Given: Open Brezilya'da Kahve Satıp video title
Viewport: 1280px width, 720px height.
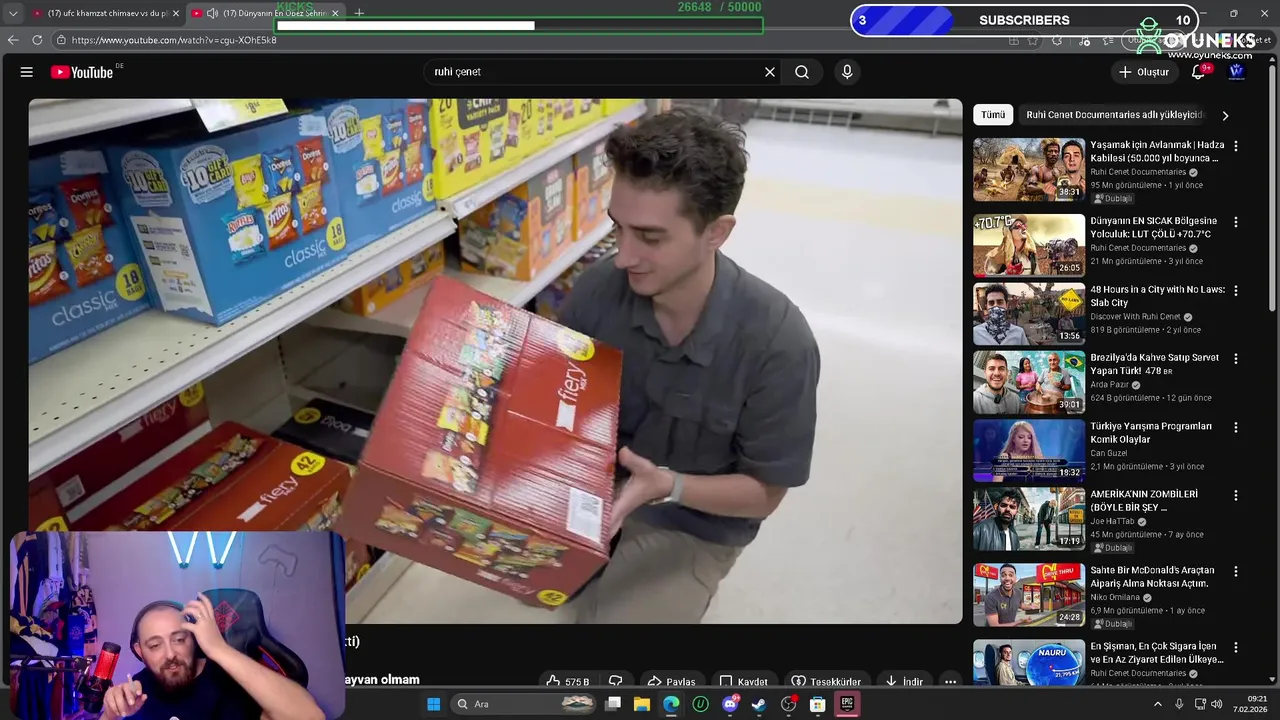Looking at the screenshot, I should (1155, 364).
